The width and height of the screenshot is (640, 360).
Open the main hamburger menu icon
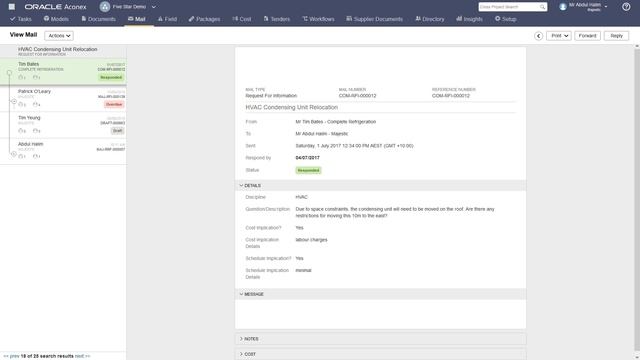pyautogui.click(x=11, y=7)
